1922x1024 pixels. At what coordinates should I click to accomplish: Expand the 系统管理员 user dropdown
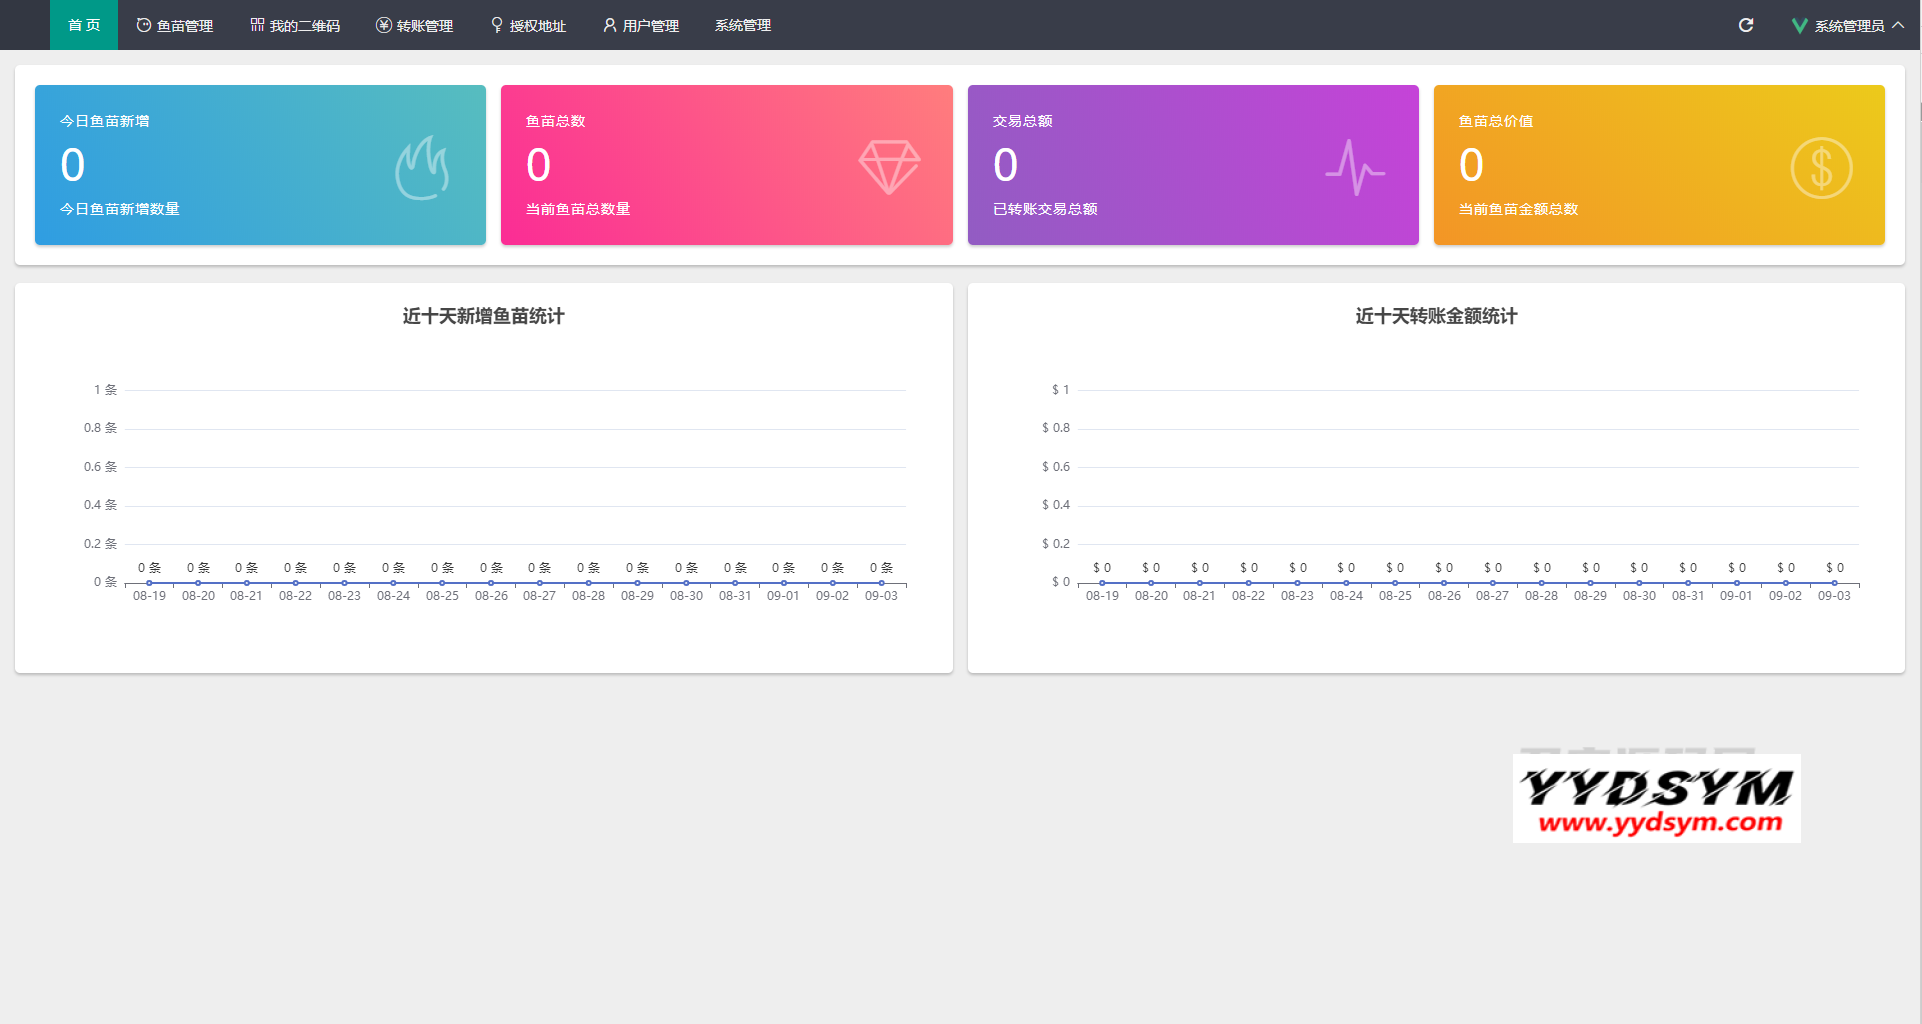pos(1849,26)
